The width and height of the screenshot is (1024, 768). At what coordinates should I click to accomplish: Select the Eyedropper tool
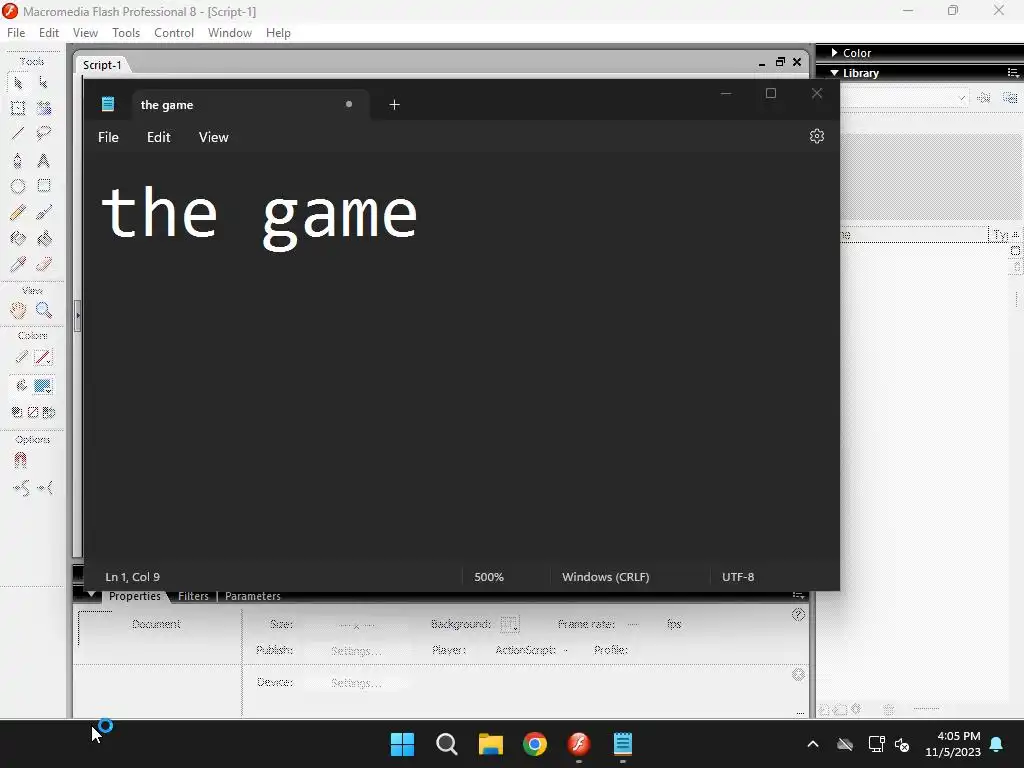[x=18, y=264]
